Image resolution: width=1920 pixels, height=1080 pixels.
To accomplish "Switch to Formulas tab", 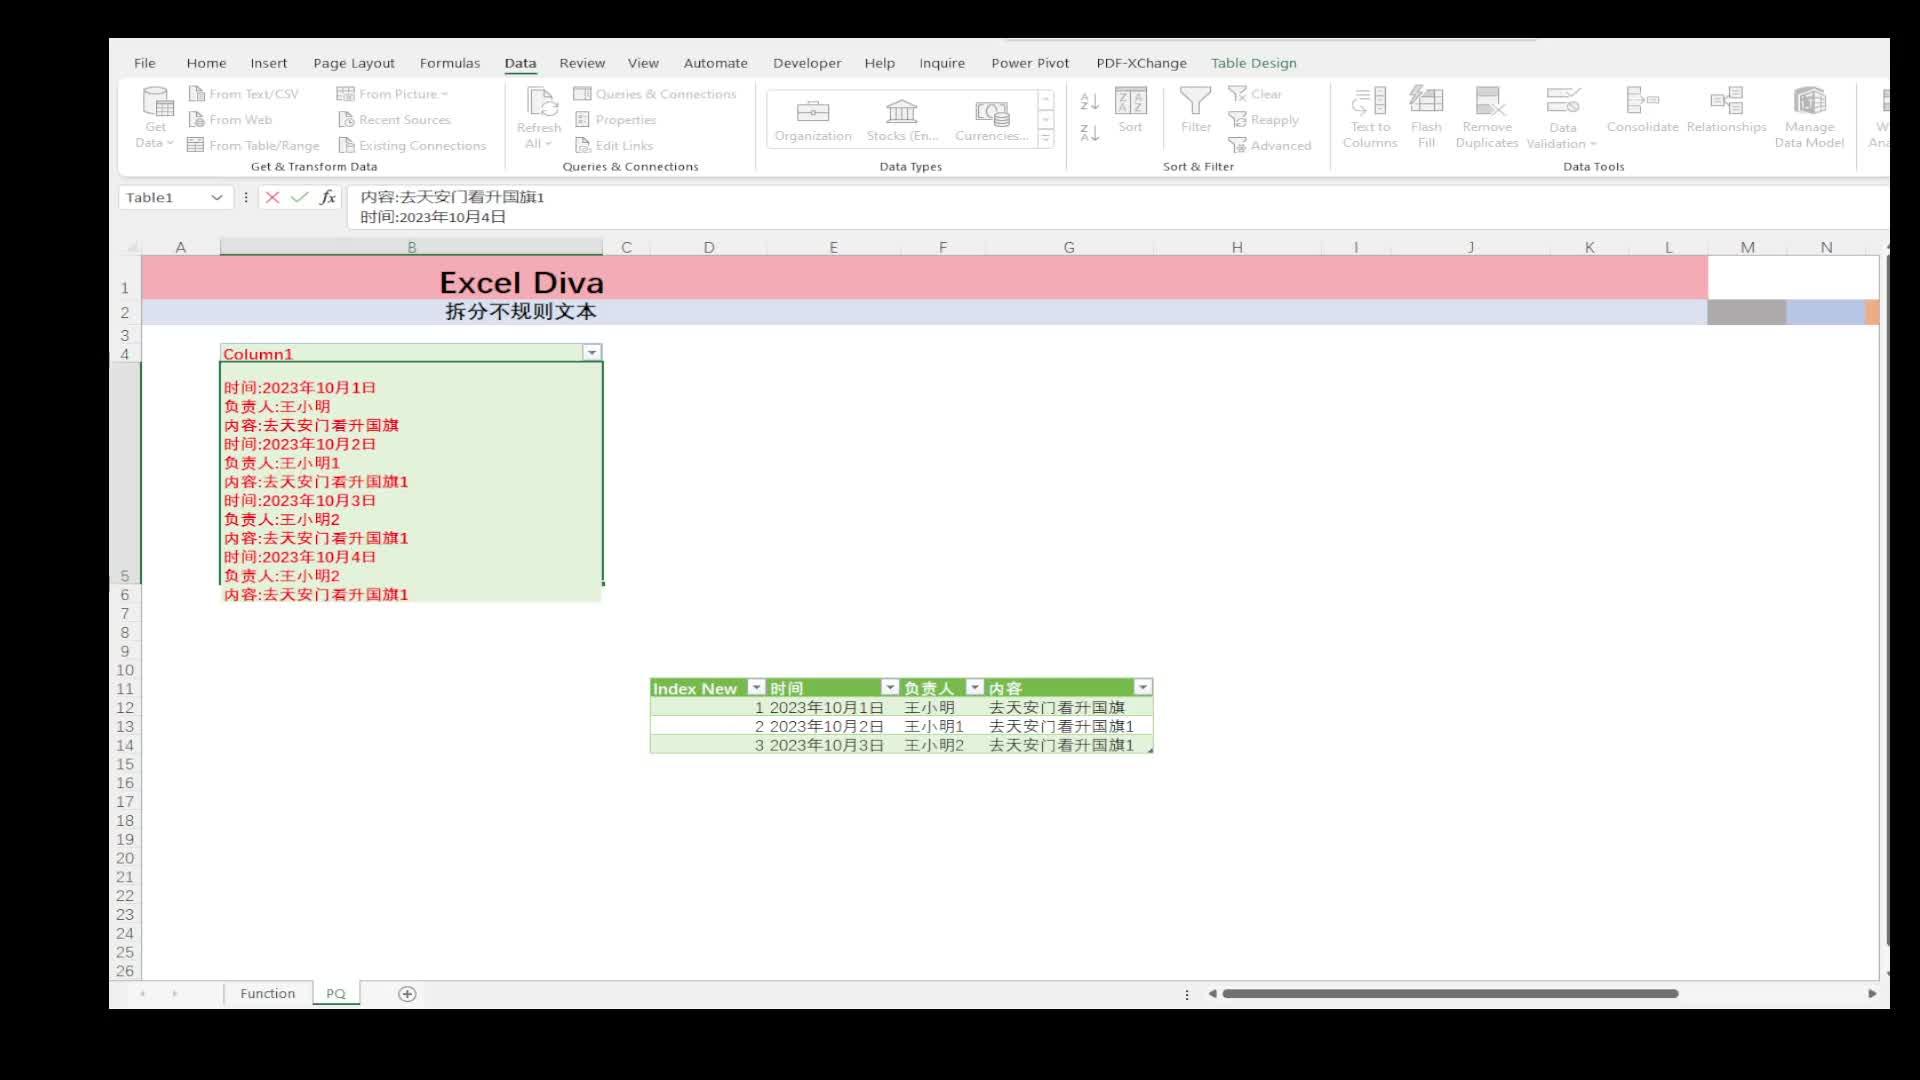I will click(450, 63).
